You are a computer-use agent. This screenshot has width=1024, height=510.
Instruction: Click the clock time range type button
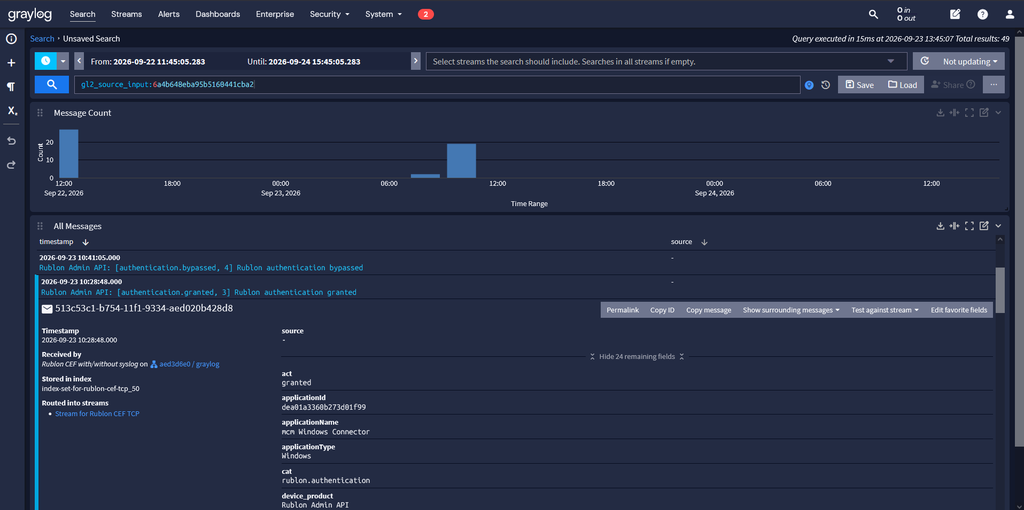point(46,61)
